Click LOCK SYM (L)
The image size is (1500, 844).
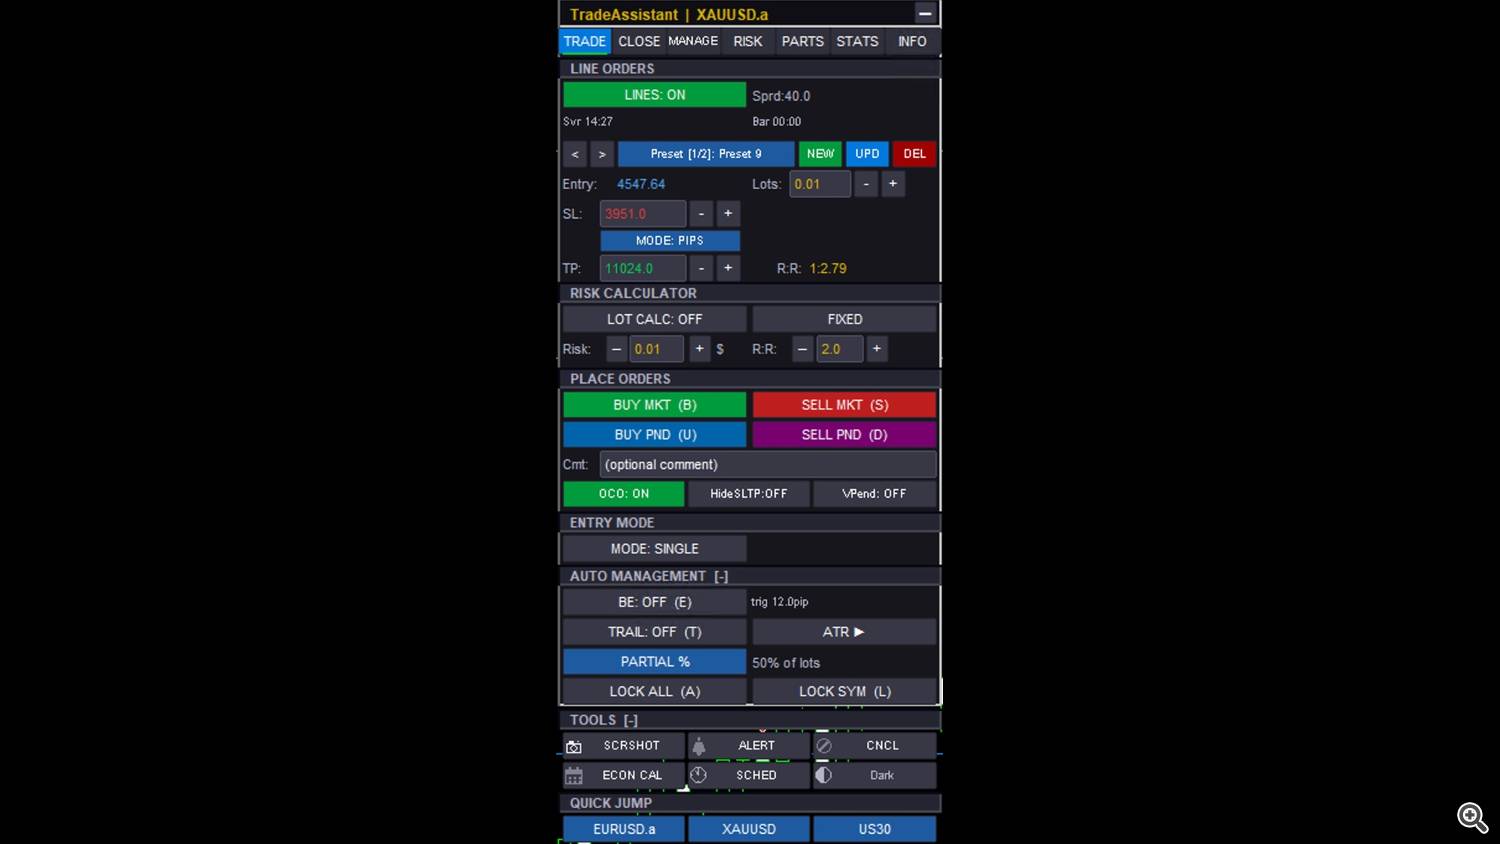[x=844, y=692]
